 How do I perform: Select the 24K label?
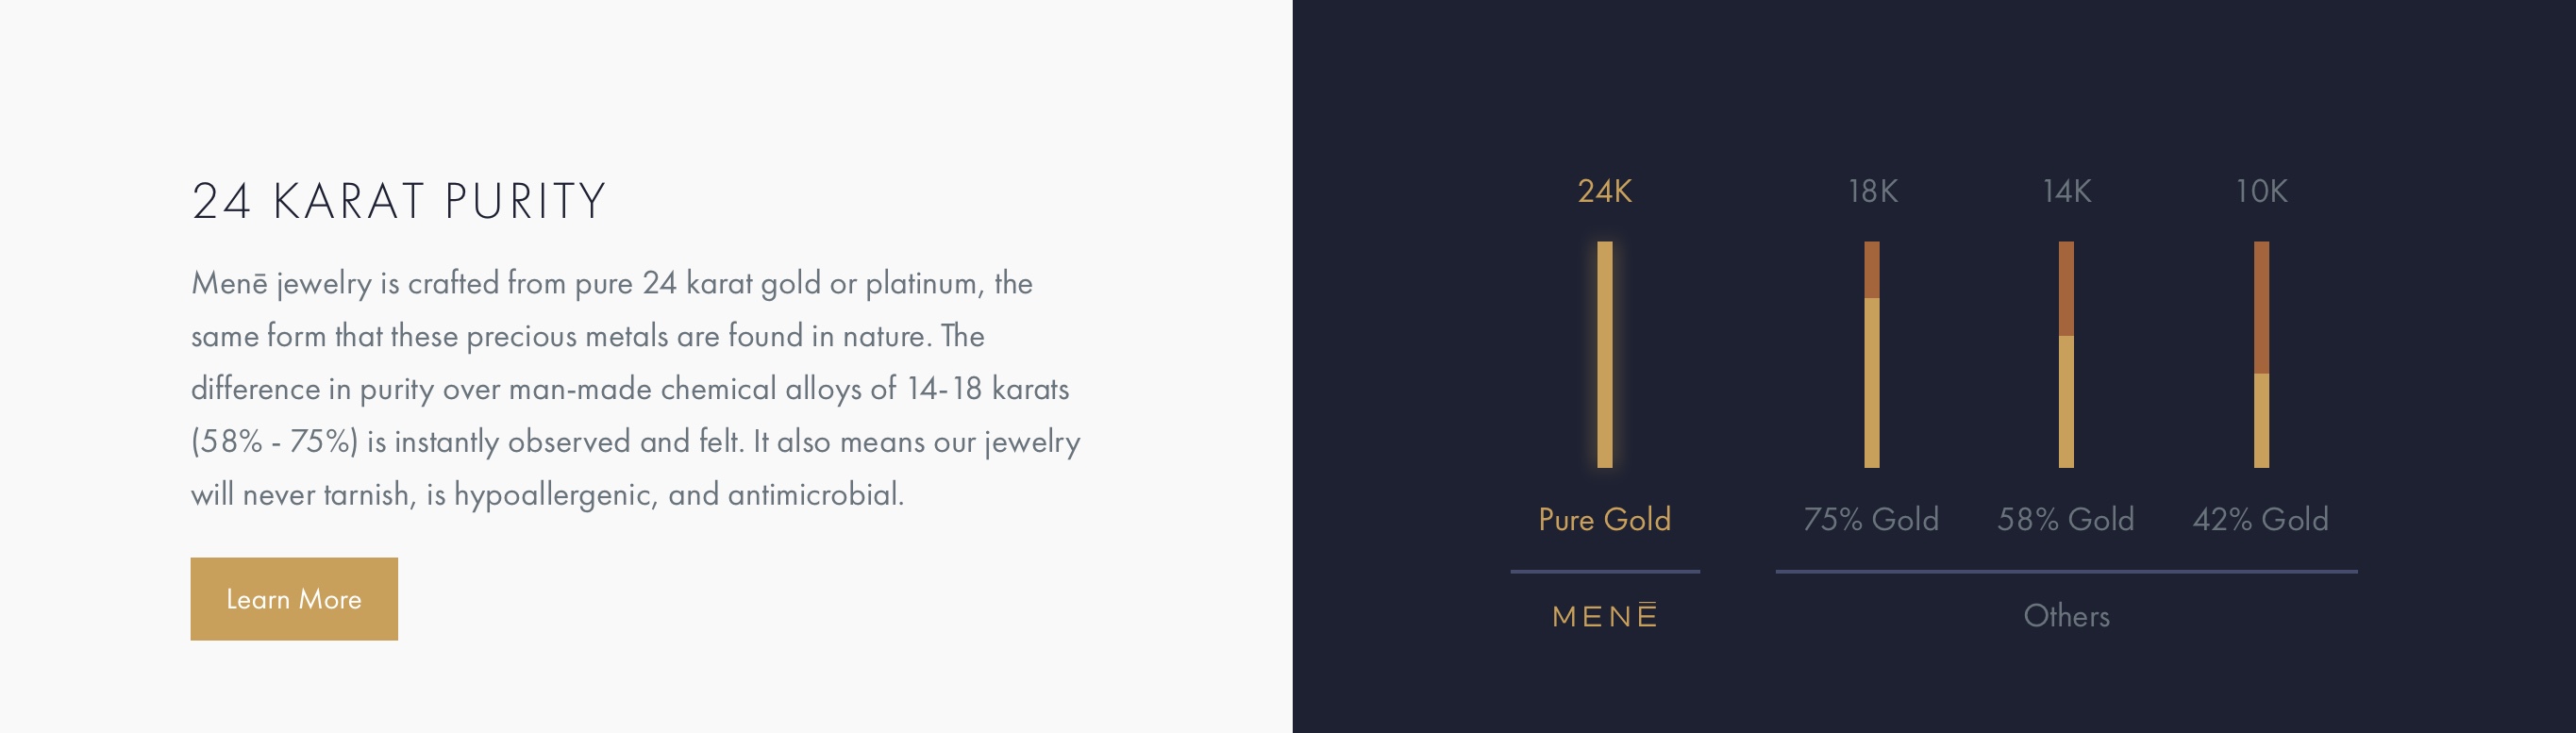[x=1604, y=191]
